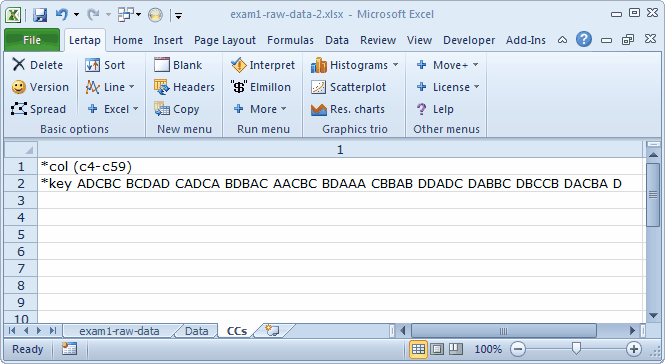The image size is (665, 364).
Task: Select column header 1
Action: pyautogui.click(x=340, y=149)
